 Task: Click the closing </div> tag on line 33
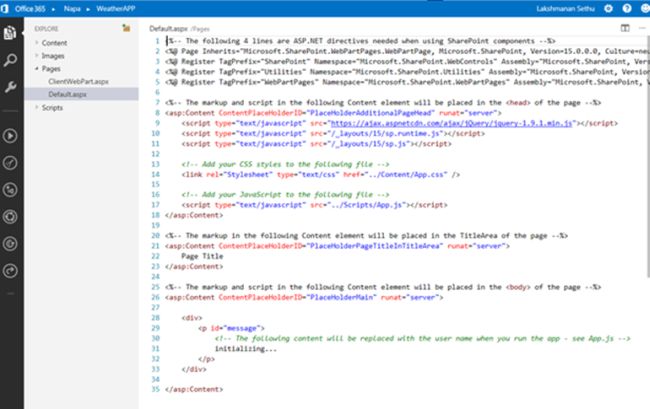point(194,369)
